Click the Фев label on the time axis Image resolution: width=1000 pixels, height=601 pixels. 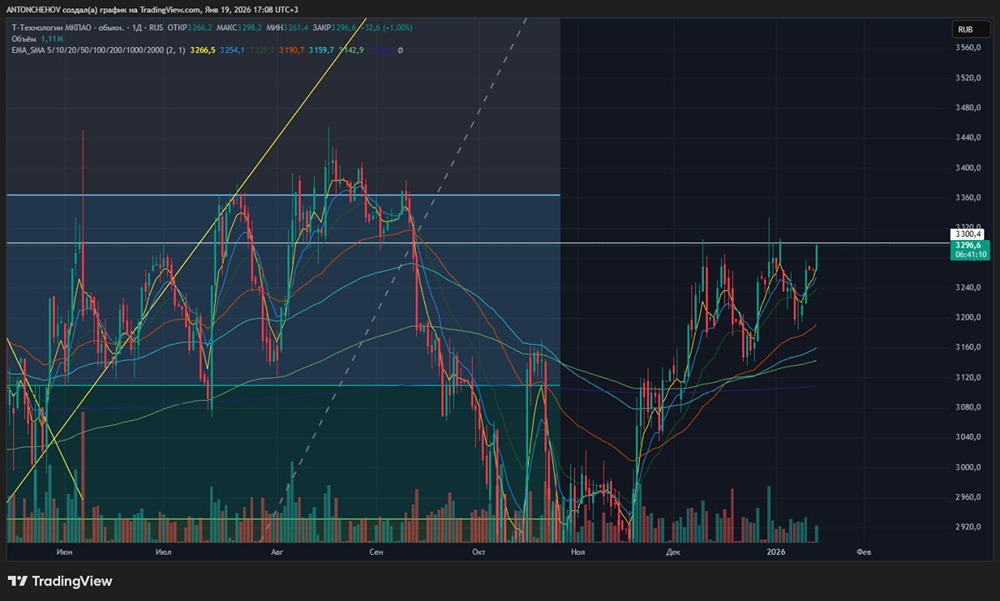click(864, 551)
